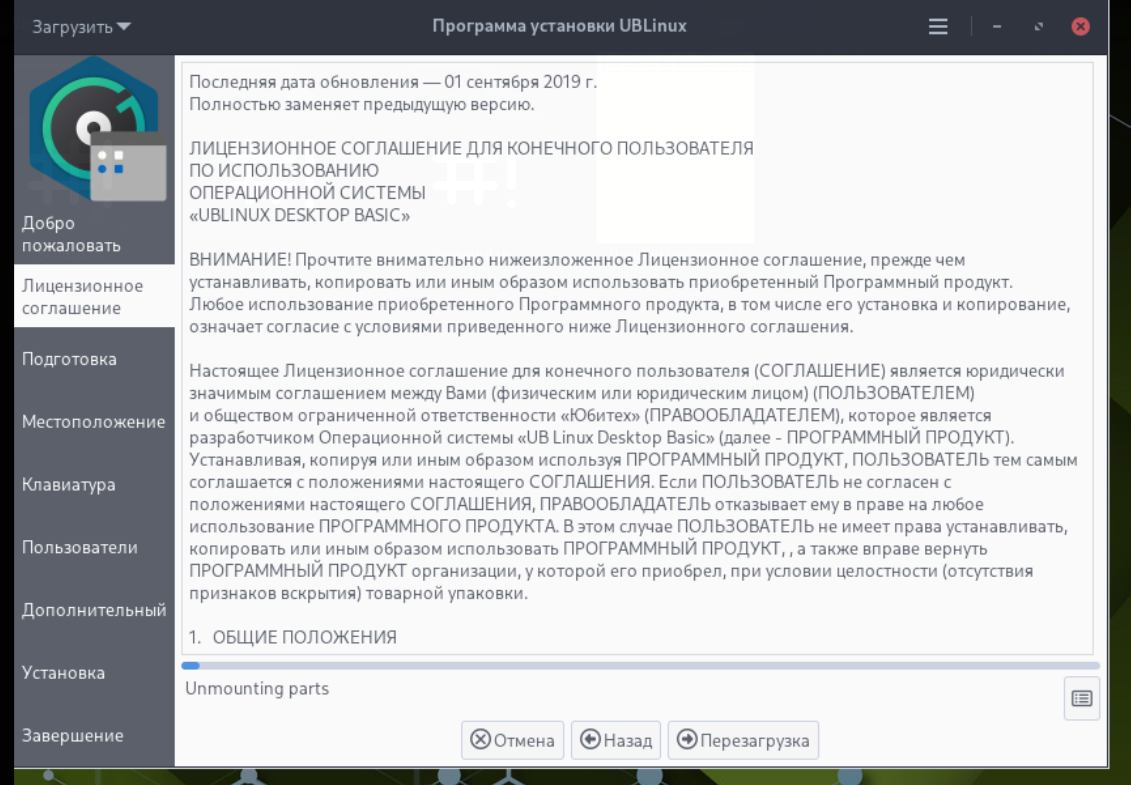The height and width of the screenshot is (785, 1131).
Task: Click the installation progress bar
Action: click(641, 666)
